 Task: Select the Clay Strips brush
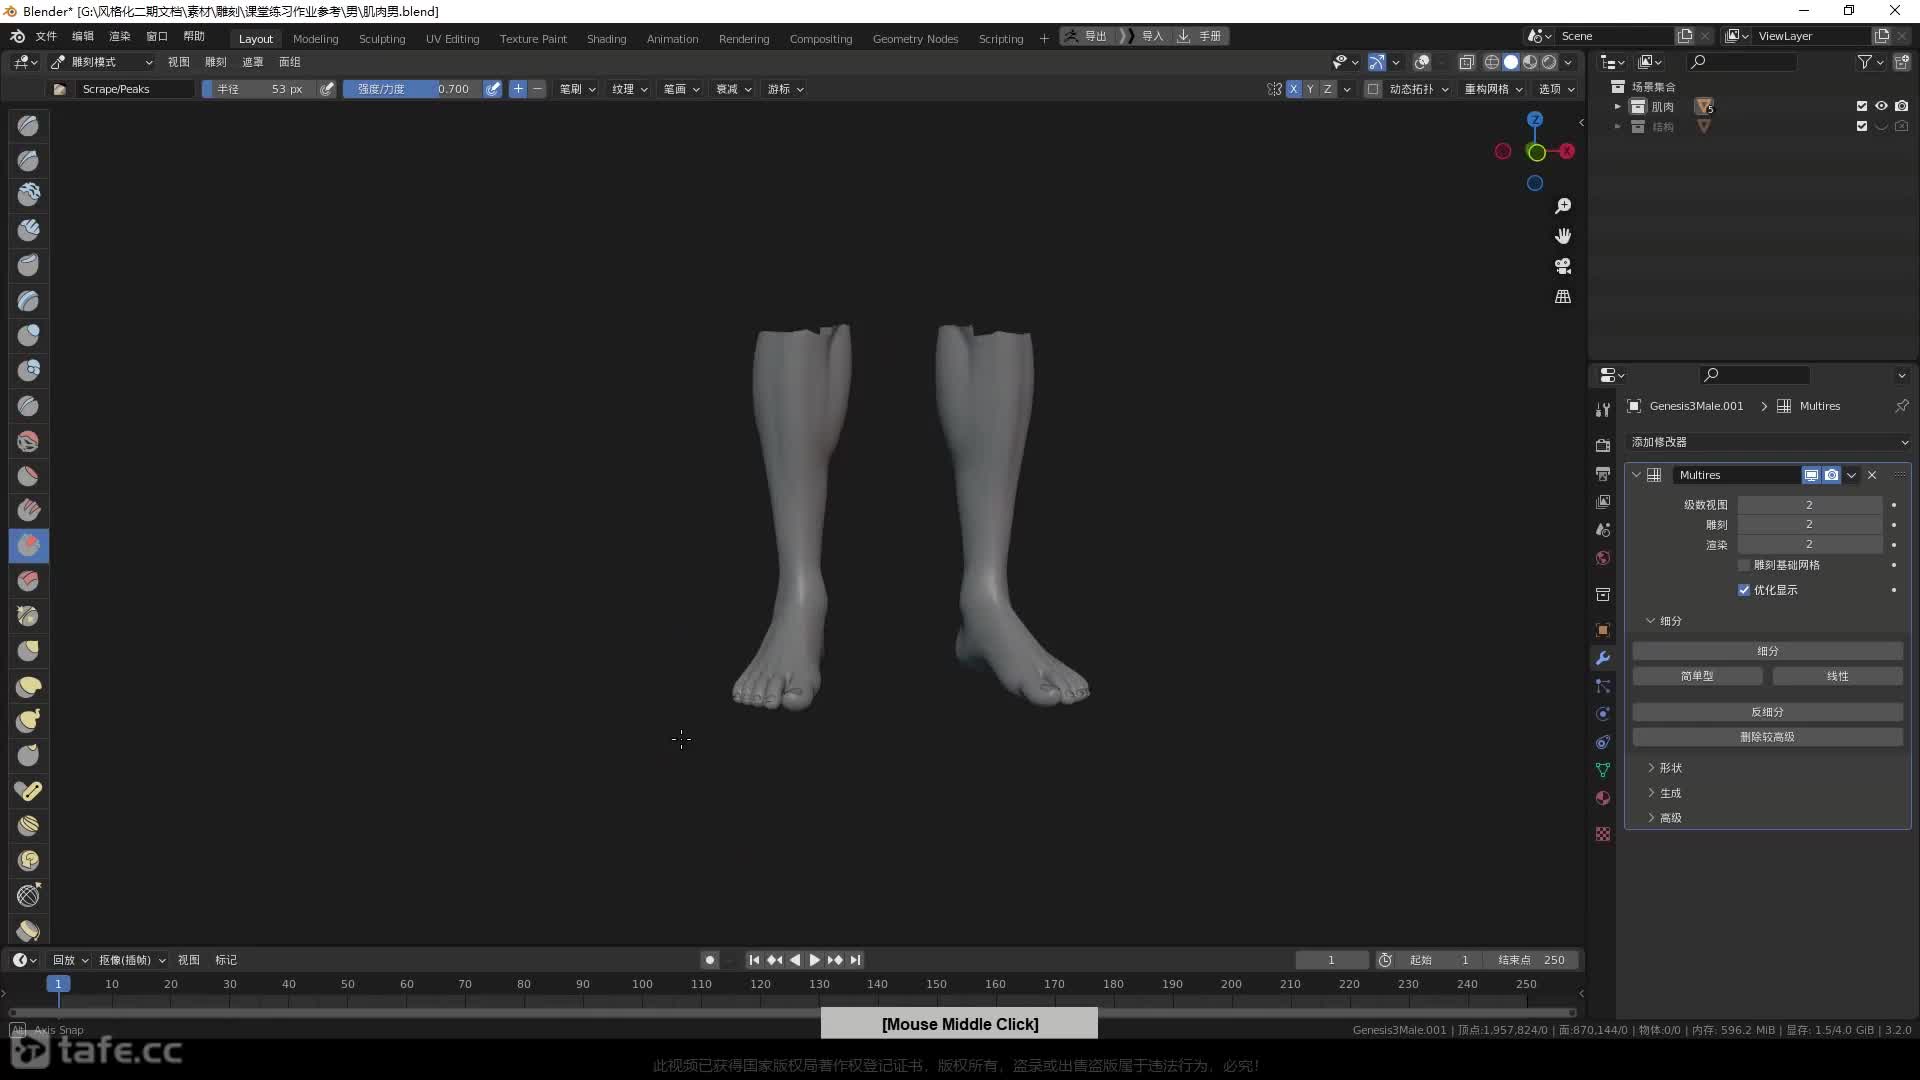coord(28,230)
